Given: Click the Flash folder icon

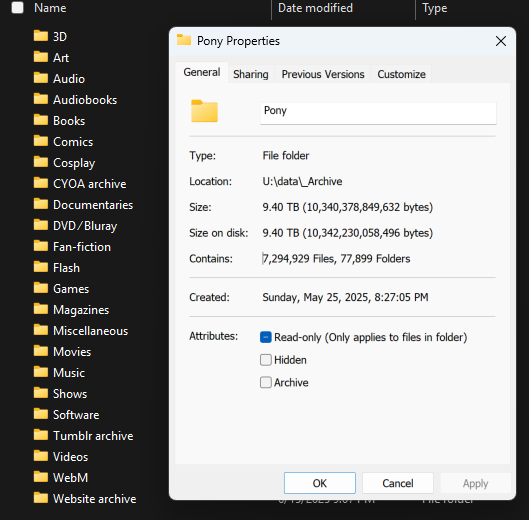Looking at the screenshot, I should pos(41,267).
